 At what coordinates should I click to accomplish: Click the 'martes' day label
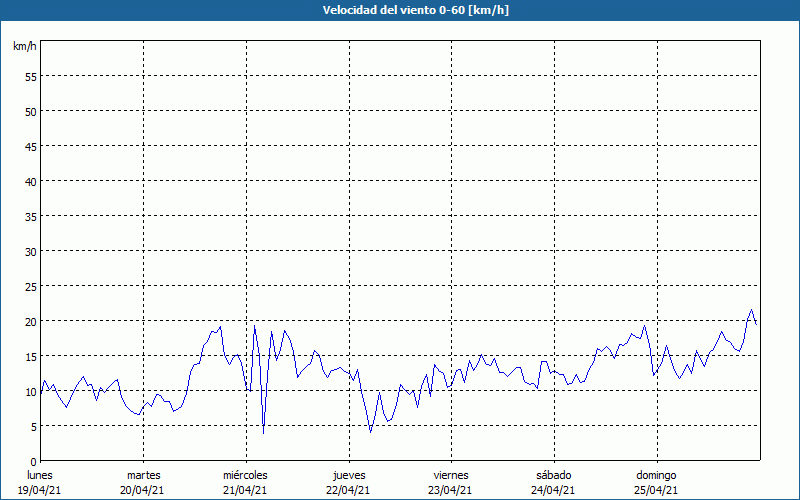click(x=144, y=475)
